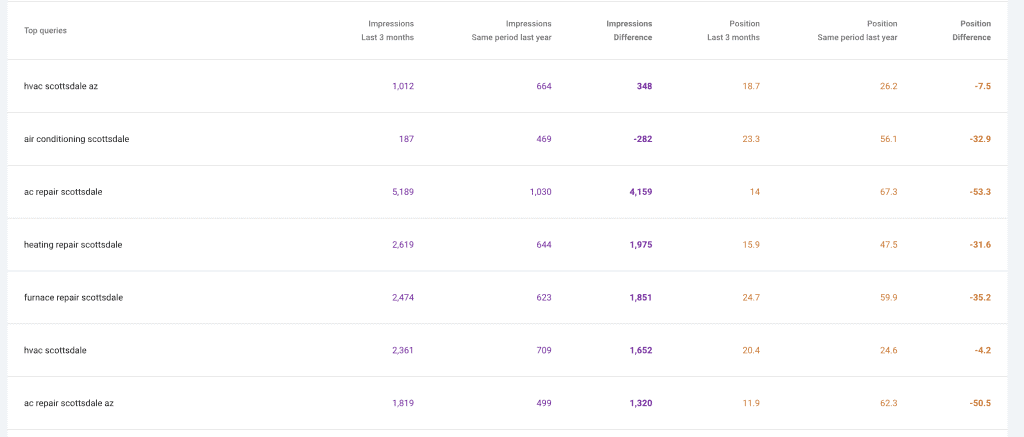
Task: Select the query 'hvac scottsdale'
Action: (56, 350)
